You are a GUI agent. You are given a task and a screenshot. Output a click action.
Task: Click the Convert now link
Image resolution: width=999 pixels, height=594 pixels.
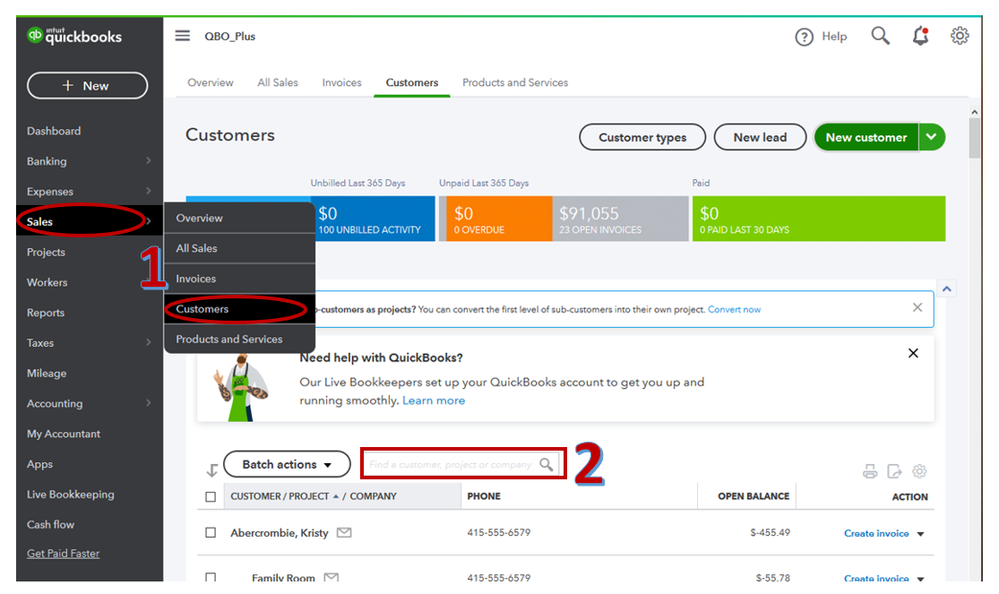point(734,309)
